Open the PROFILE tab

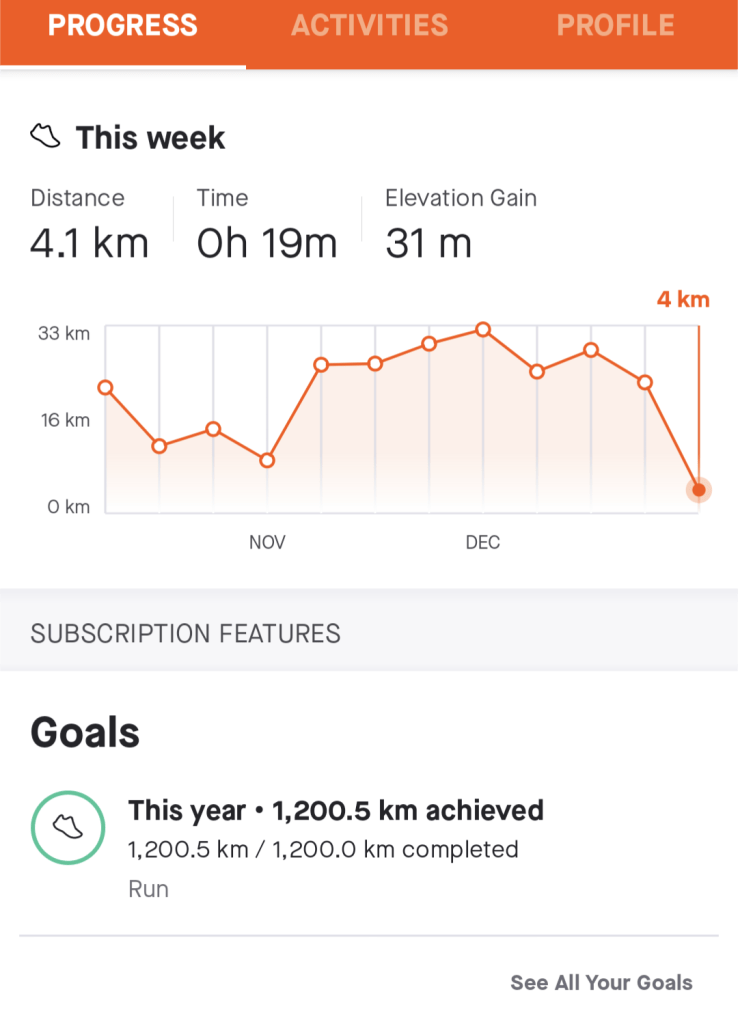[x=615, y=26]
